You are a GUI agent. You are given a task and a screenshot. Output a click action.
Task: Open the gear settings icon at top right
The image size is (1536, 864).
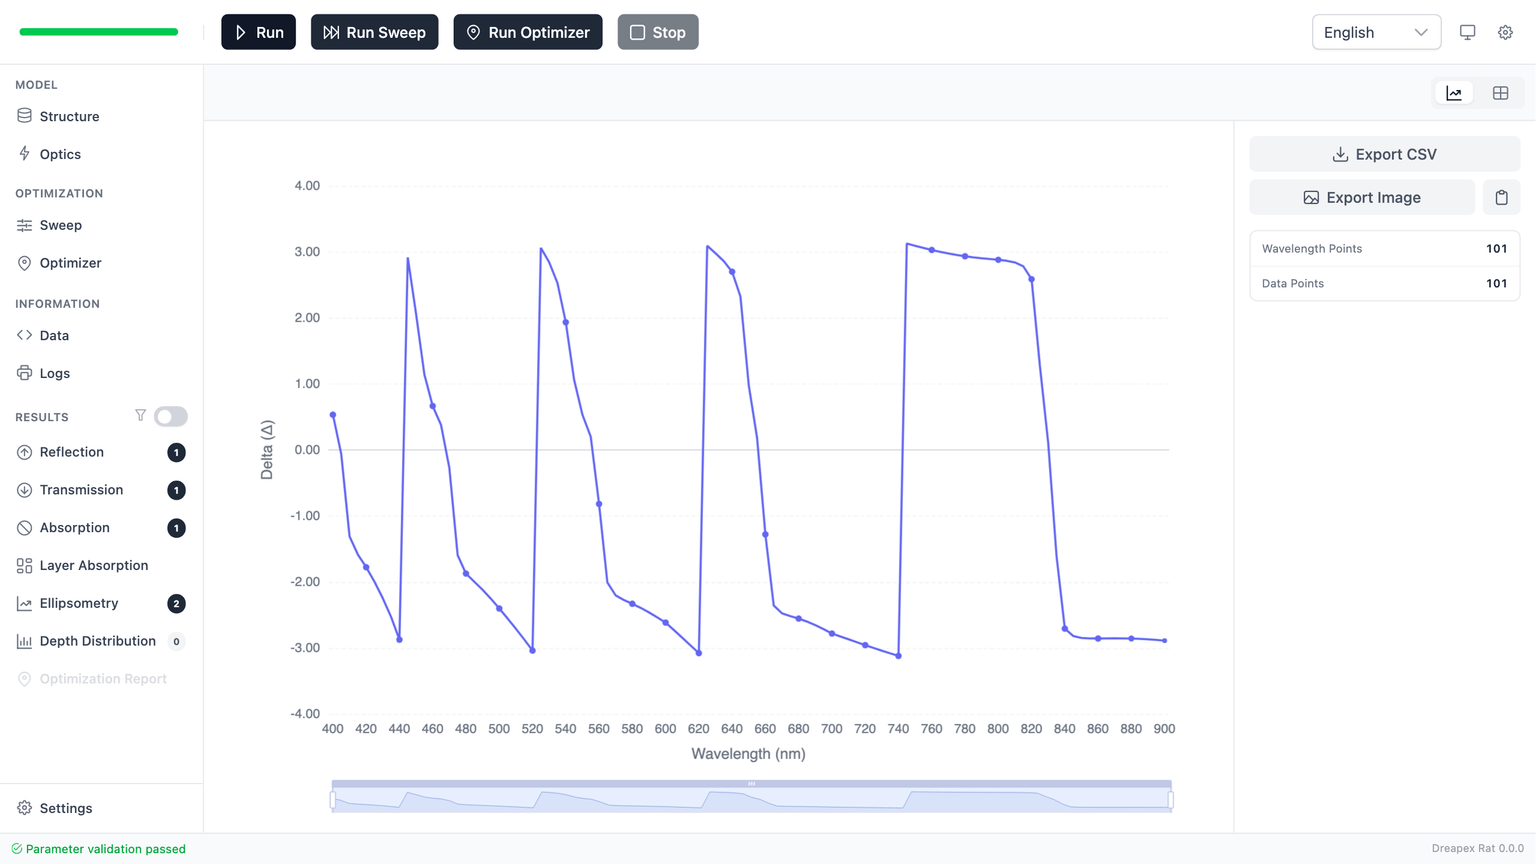(1505, 32)
